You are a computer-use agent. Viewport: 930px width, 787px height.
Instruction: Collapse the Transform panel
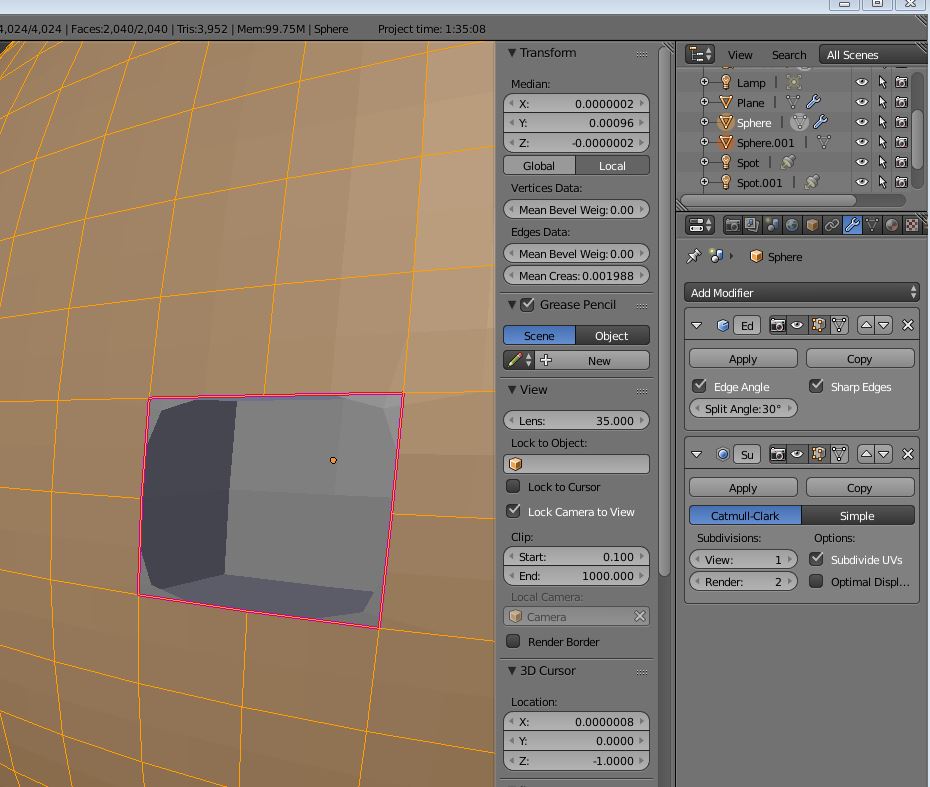pos(512,53)
